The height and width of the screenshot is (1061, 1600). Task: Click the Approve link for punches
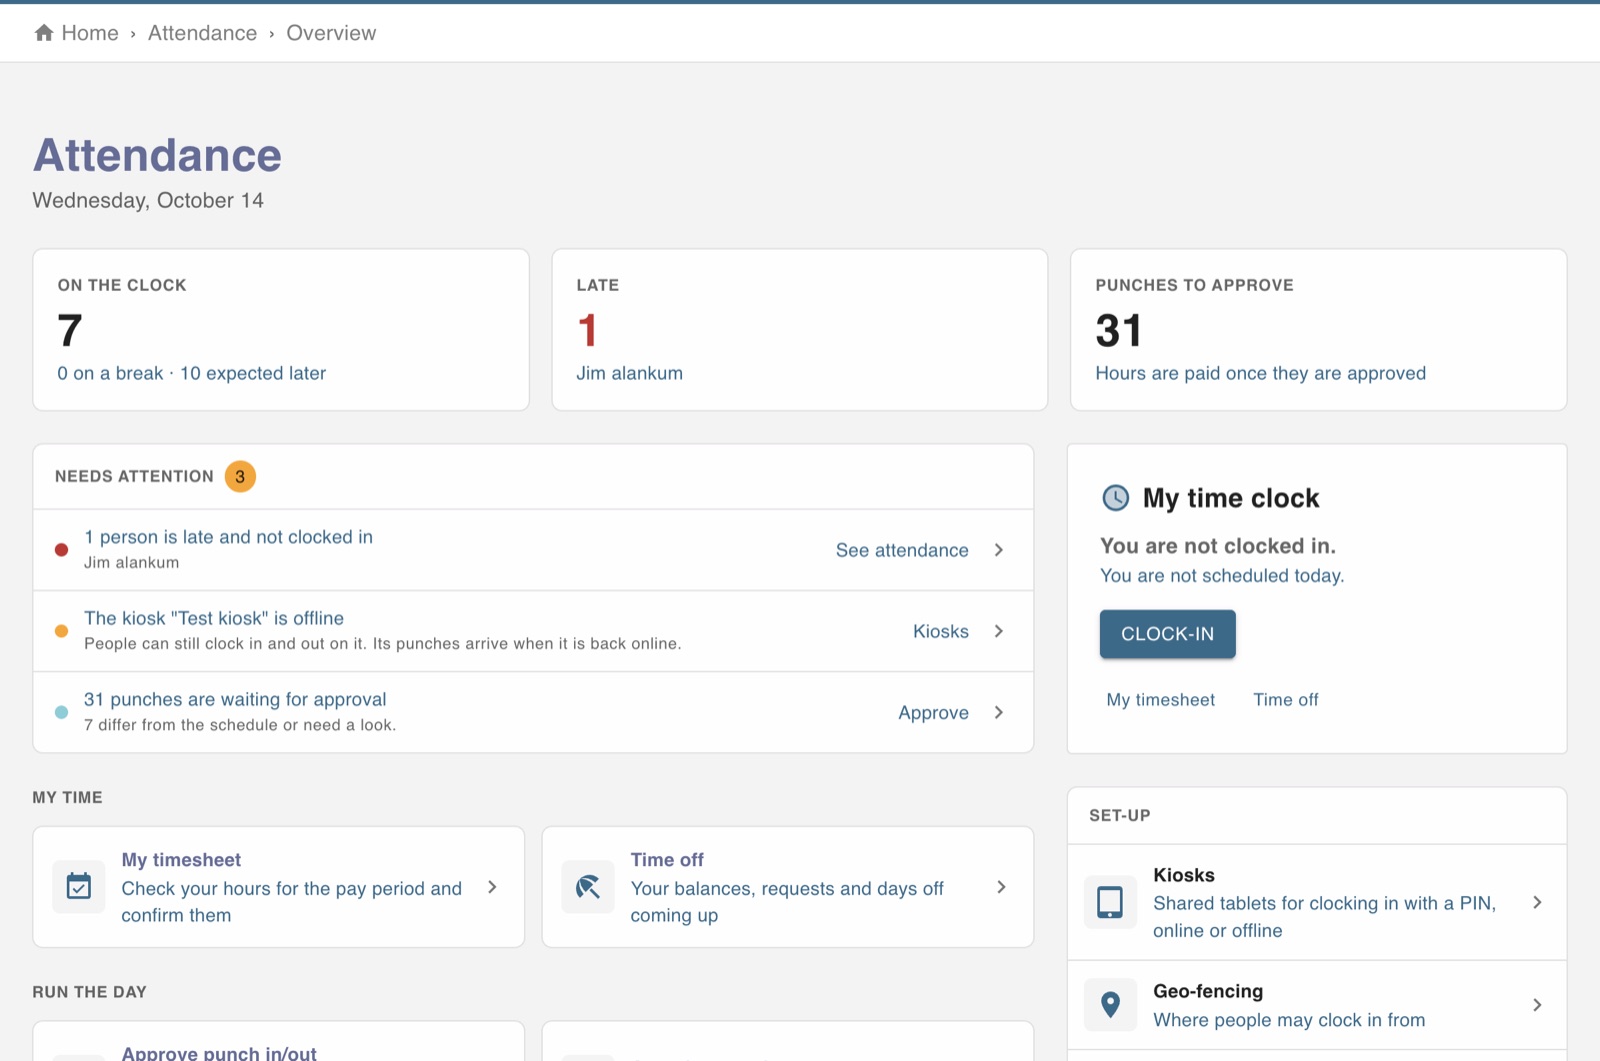[933, 712]
